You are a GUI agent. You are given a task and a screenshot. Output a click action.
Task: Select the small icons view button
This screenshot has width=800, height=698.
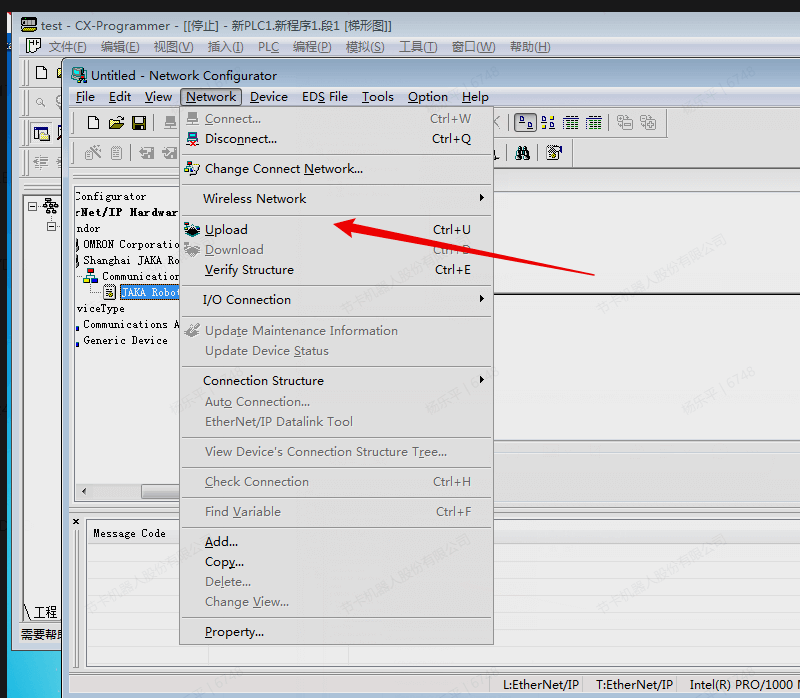tap(548, 123)
